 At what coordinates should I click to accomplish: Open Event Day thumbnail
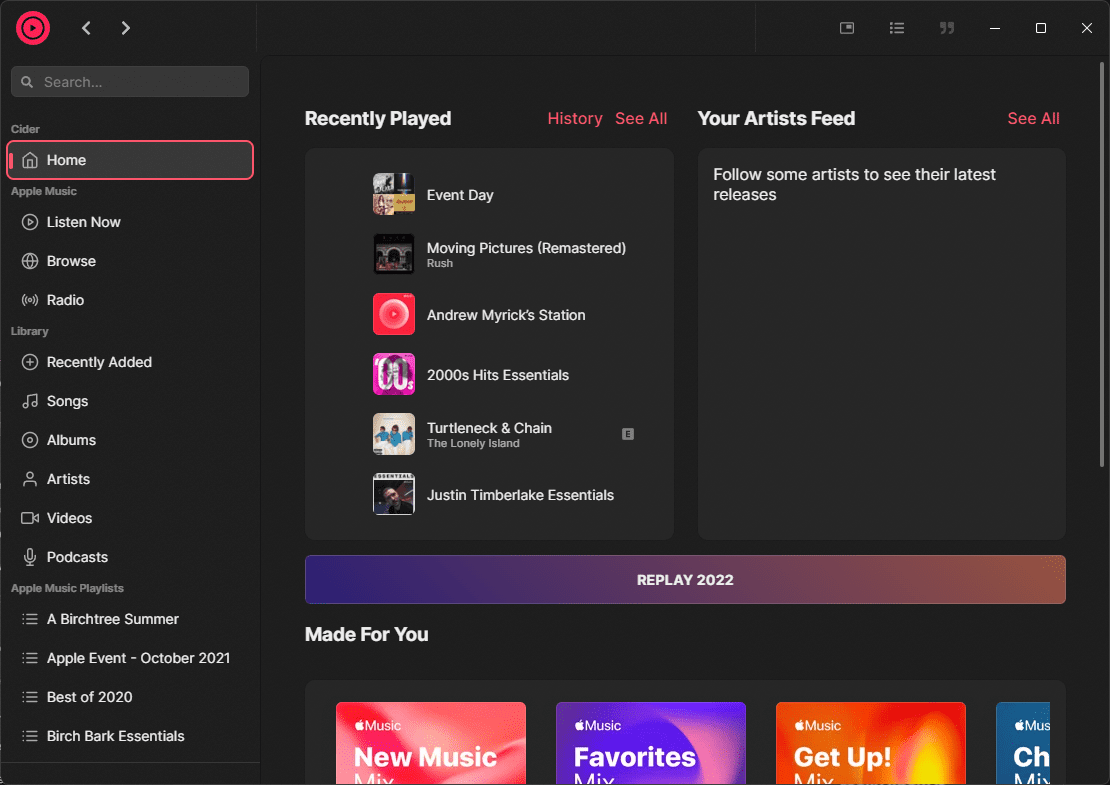point(394,194)
